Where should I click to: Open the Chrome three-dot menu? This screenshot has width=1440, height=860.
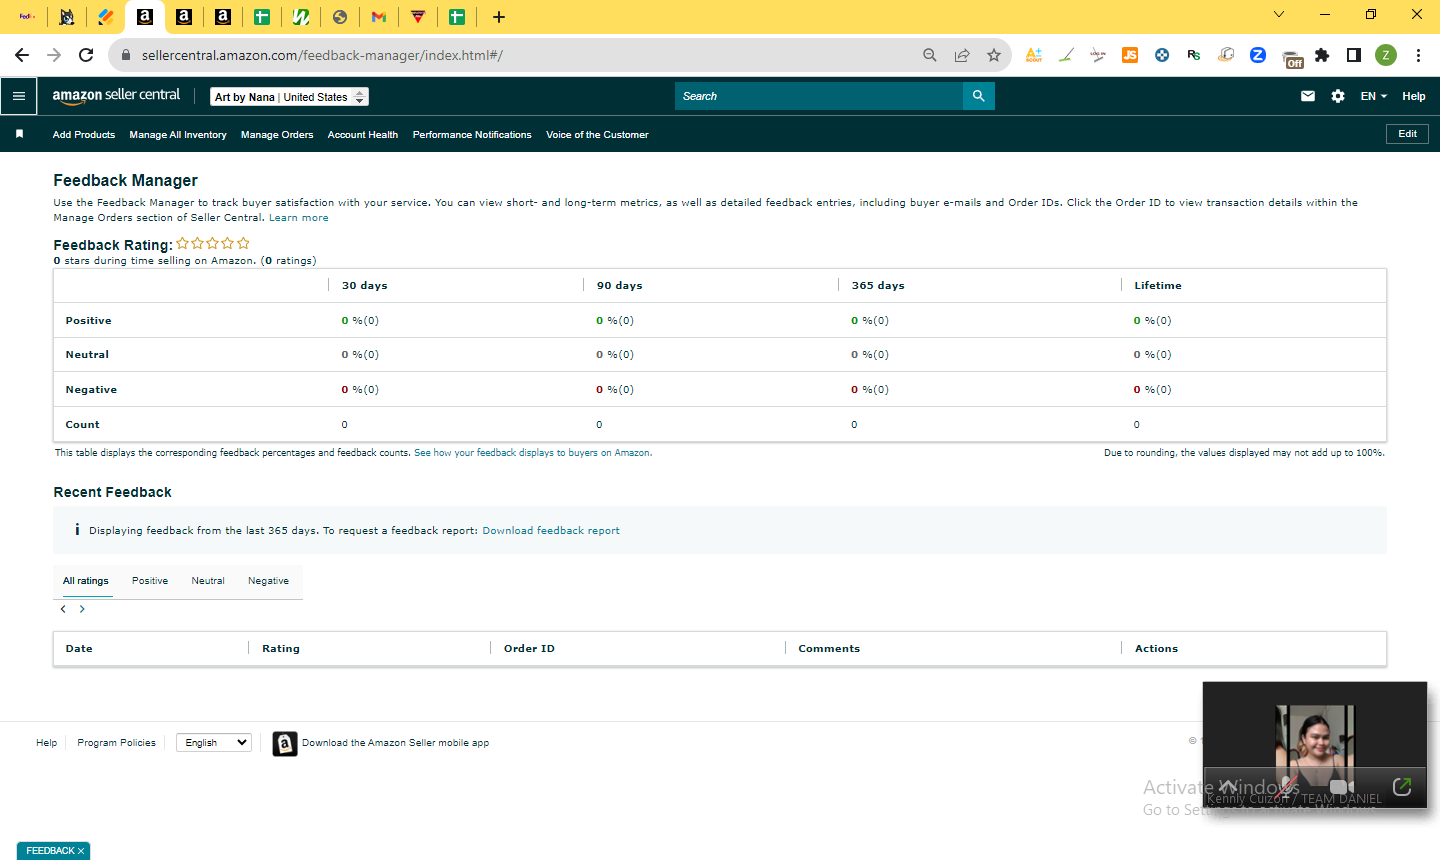coord(1418,55)
